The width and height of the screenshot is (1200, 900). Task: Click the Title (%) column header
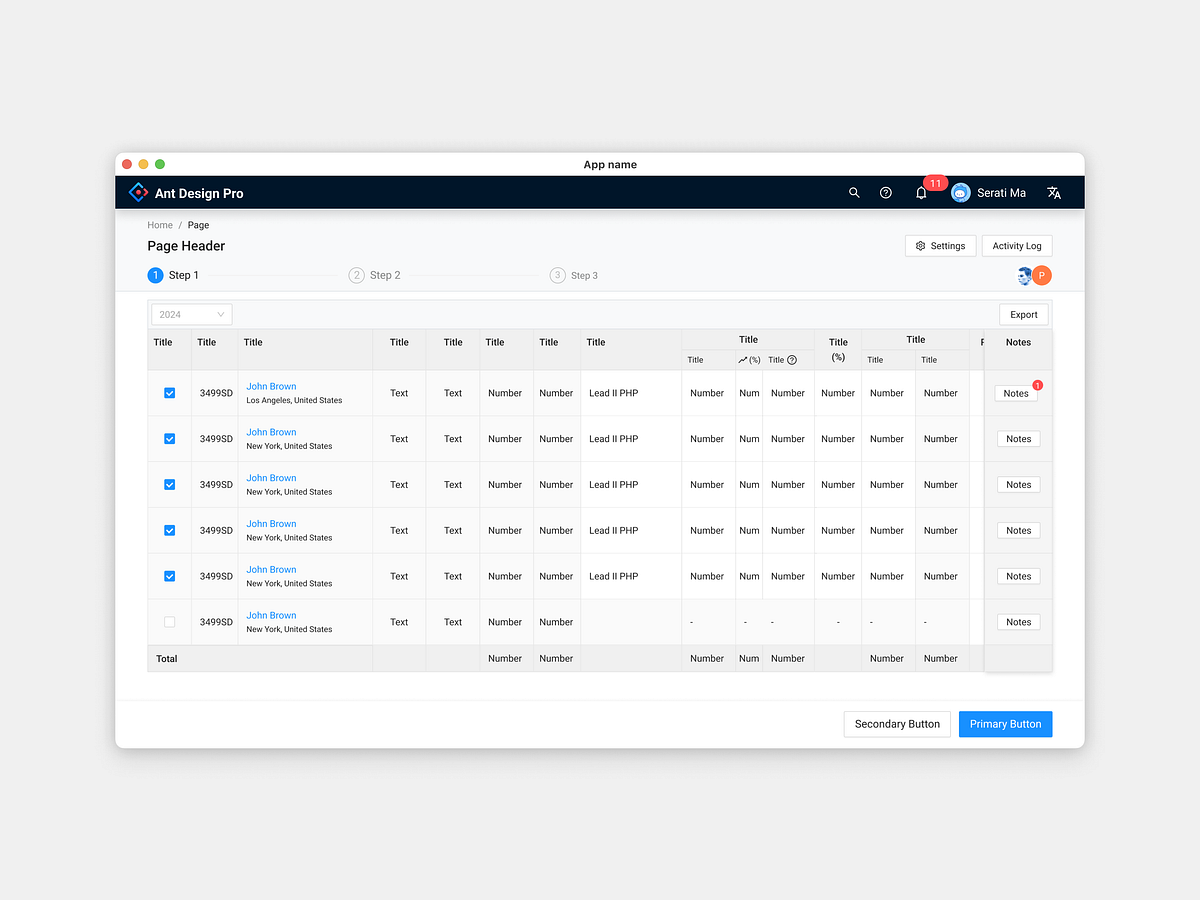pyautogui.click(x=838, y=349)
